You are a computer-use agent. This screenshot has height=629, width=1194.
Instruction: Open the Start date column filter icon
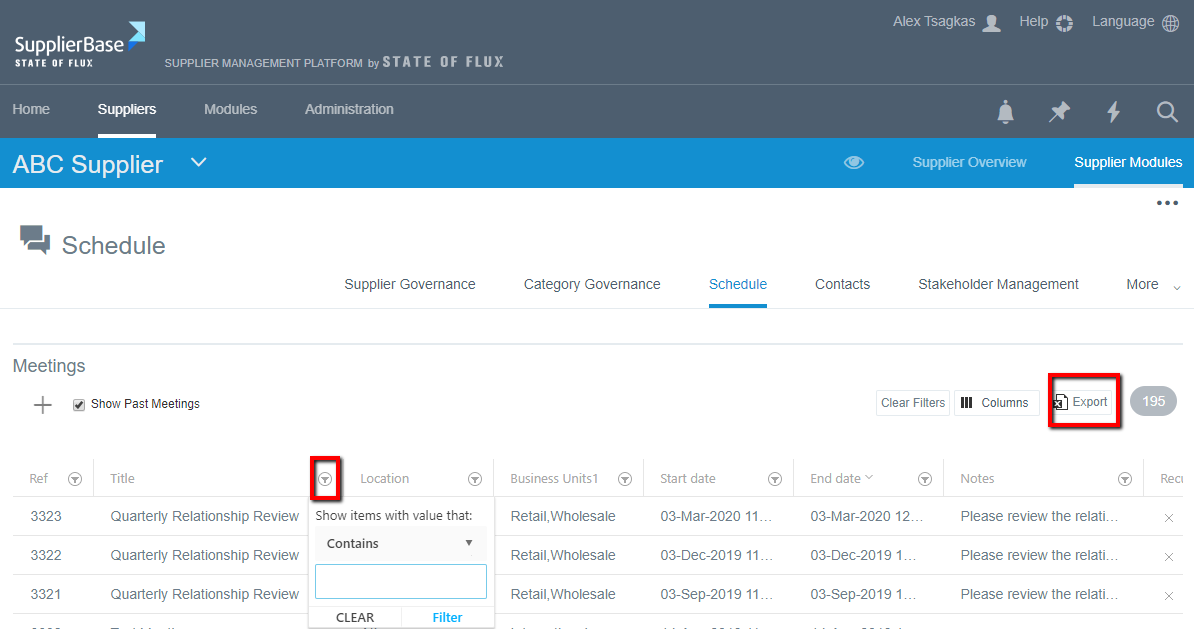click(774, 479)
